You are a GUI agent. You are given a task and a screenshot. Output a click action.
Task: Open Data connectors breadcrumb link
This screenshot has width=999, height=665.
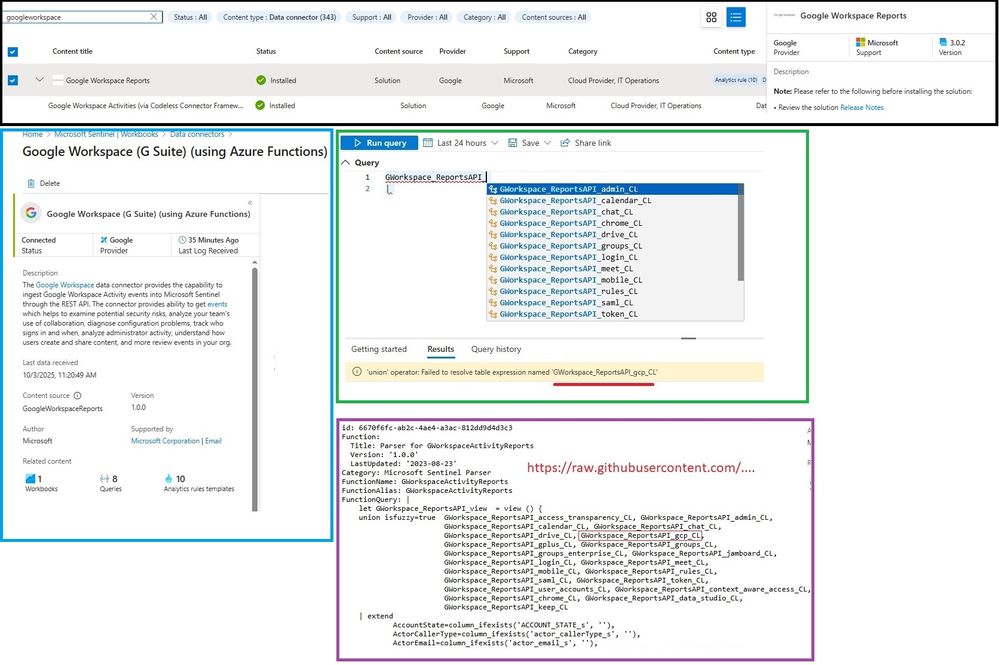[x=197, y=134]
